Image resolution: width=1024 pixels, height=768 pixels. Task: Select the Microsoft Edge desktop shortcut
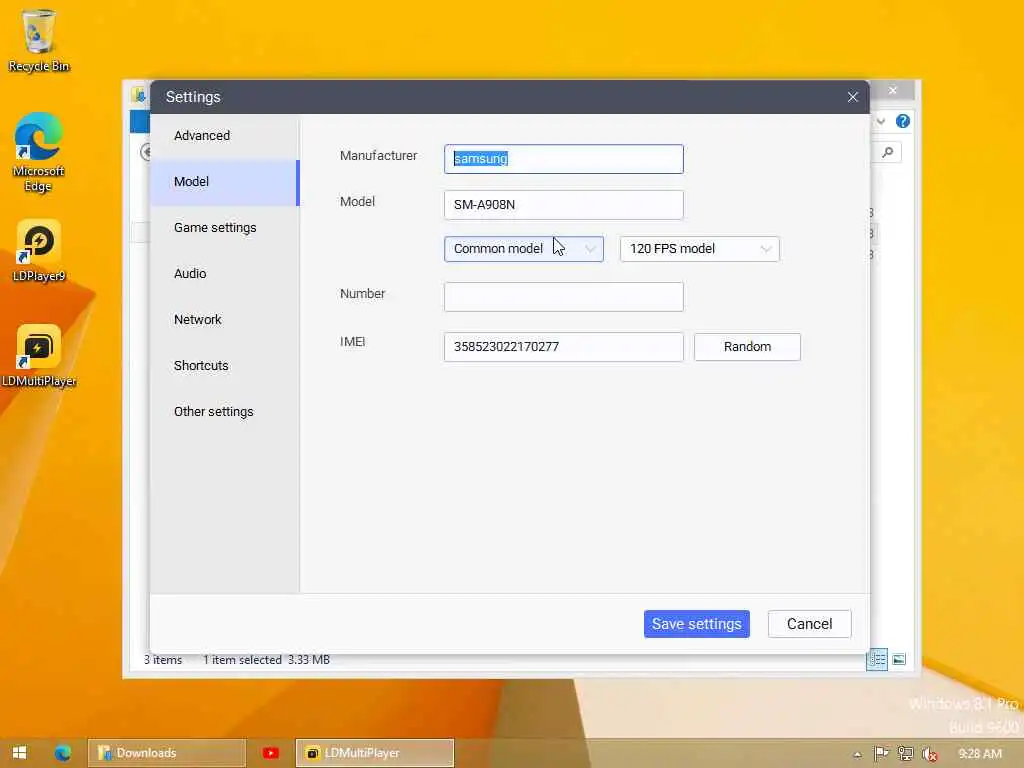pyautogui.click(x=39, y=152)
